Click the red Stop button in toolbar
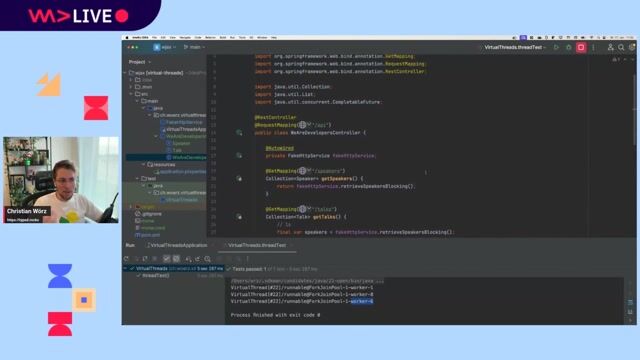 tap(581, 47)
